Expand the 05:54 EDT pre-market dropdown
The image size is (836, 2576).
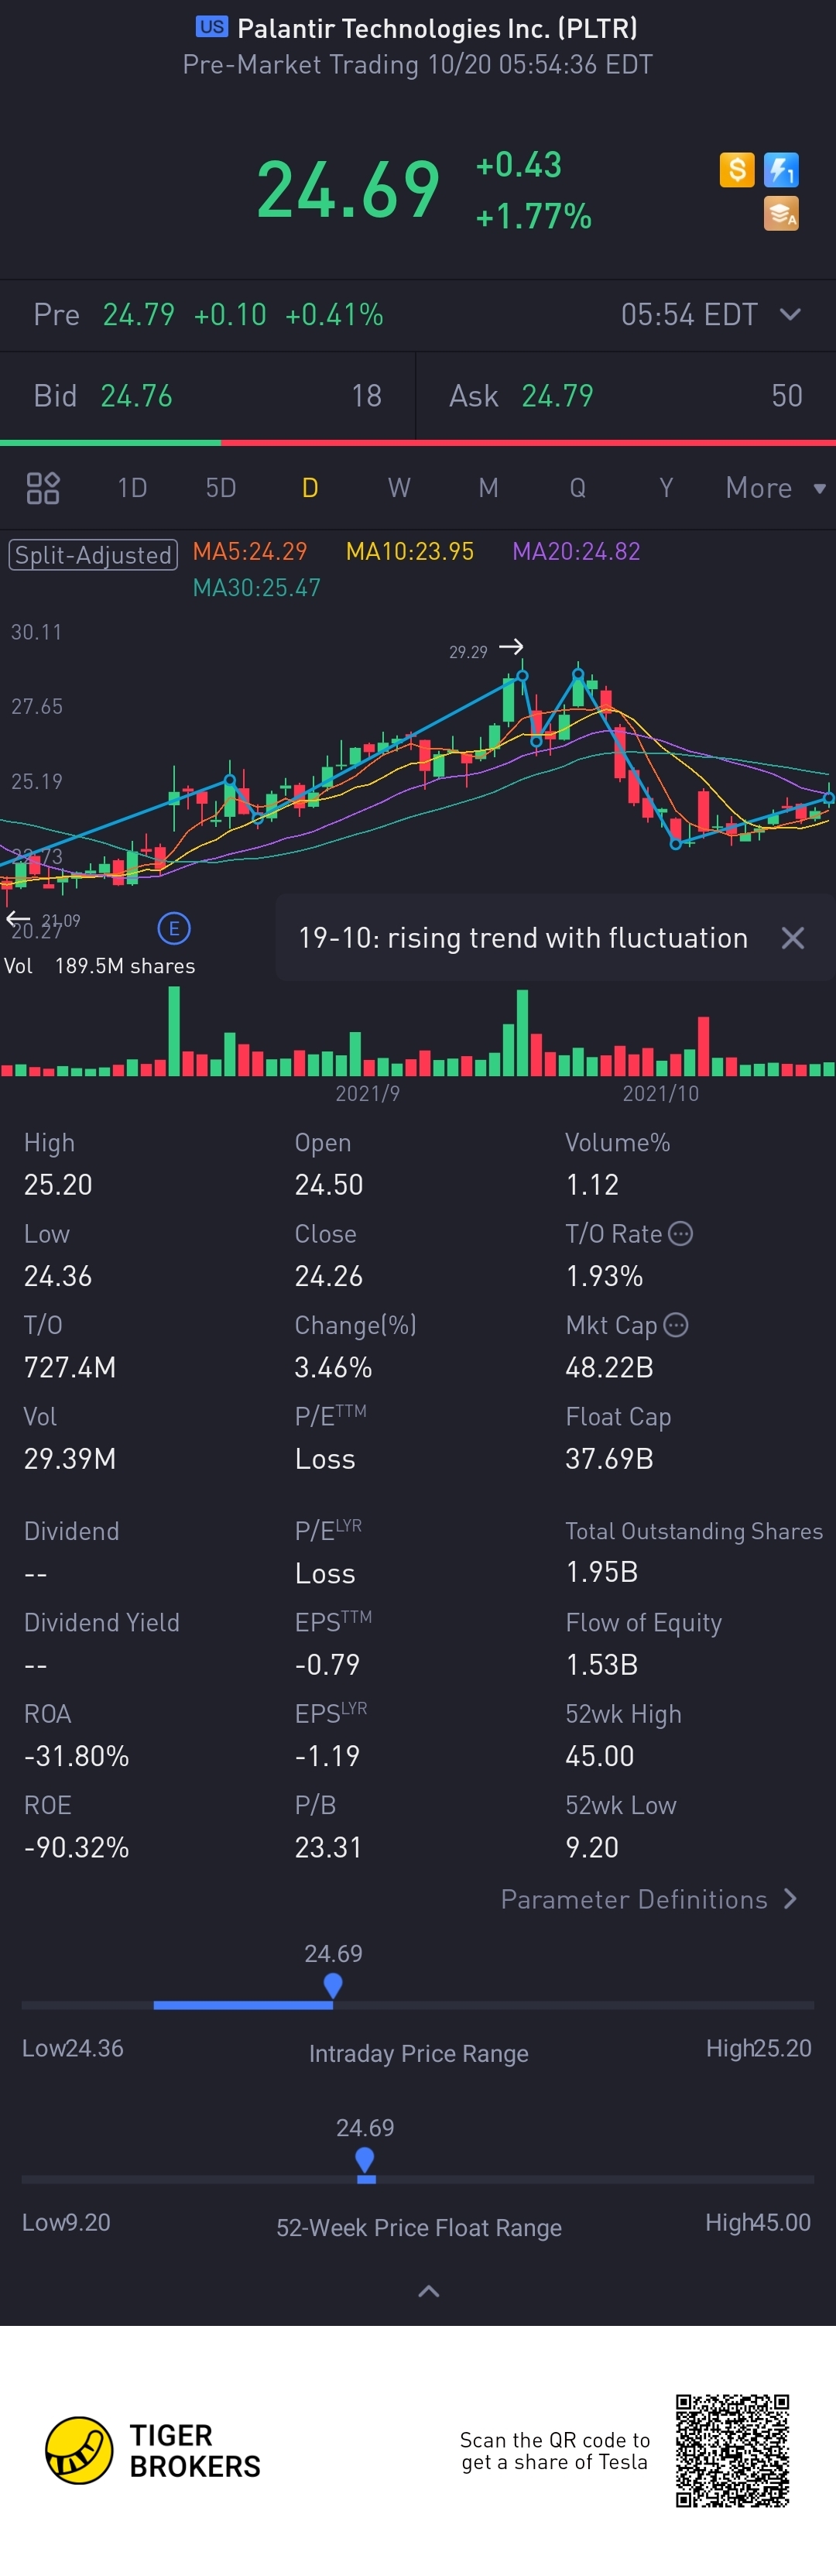click(x=789, y=315)
